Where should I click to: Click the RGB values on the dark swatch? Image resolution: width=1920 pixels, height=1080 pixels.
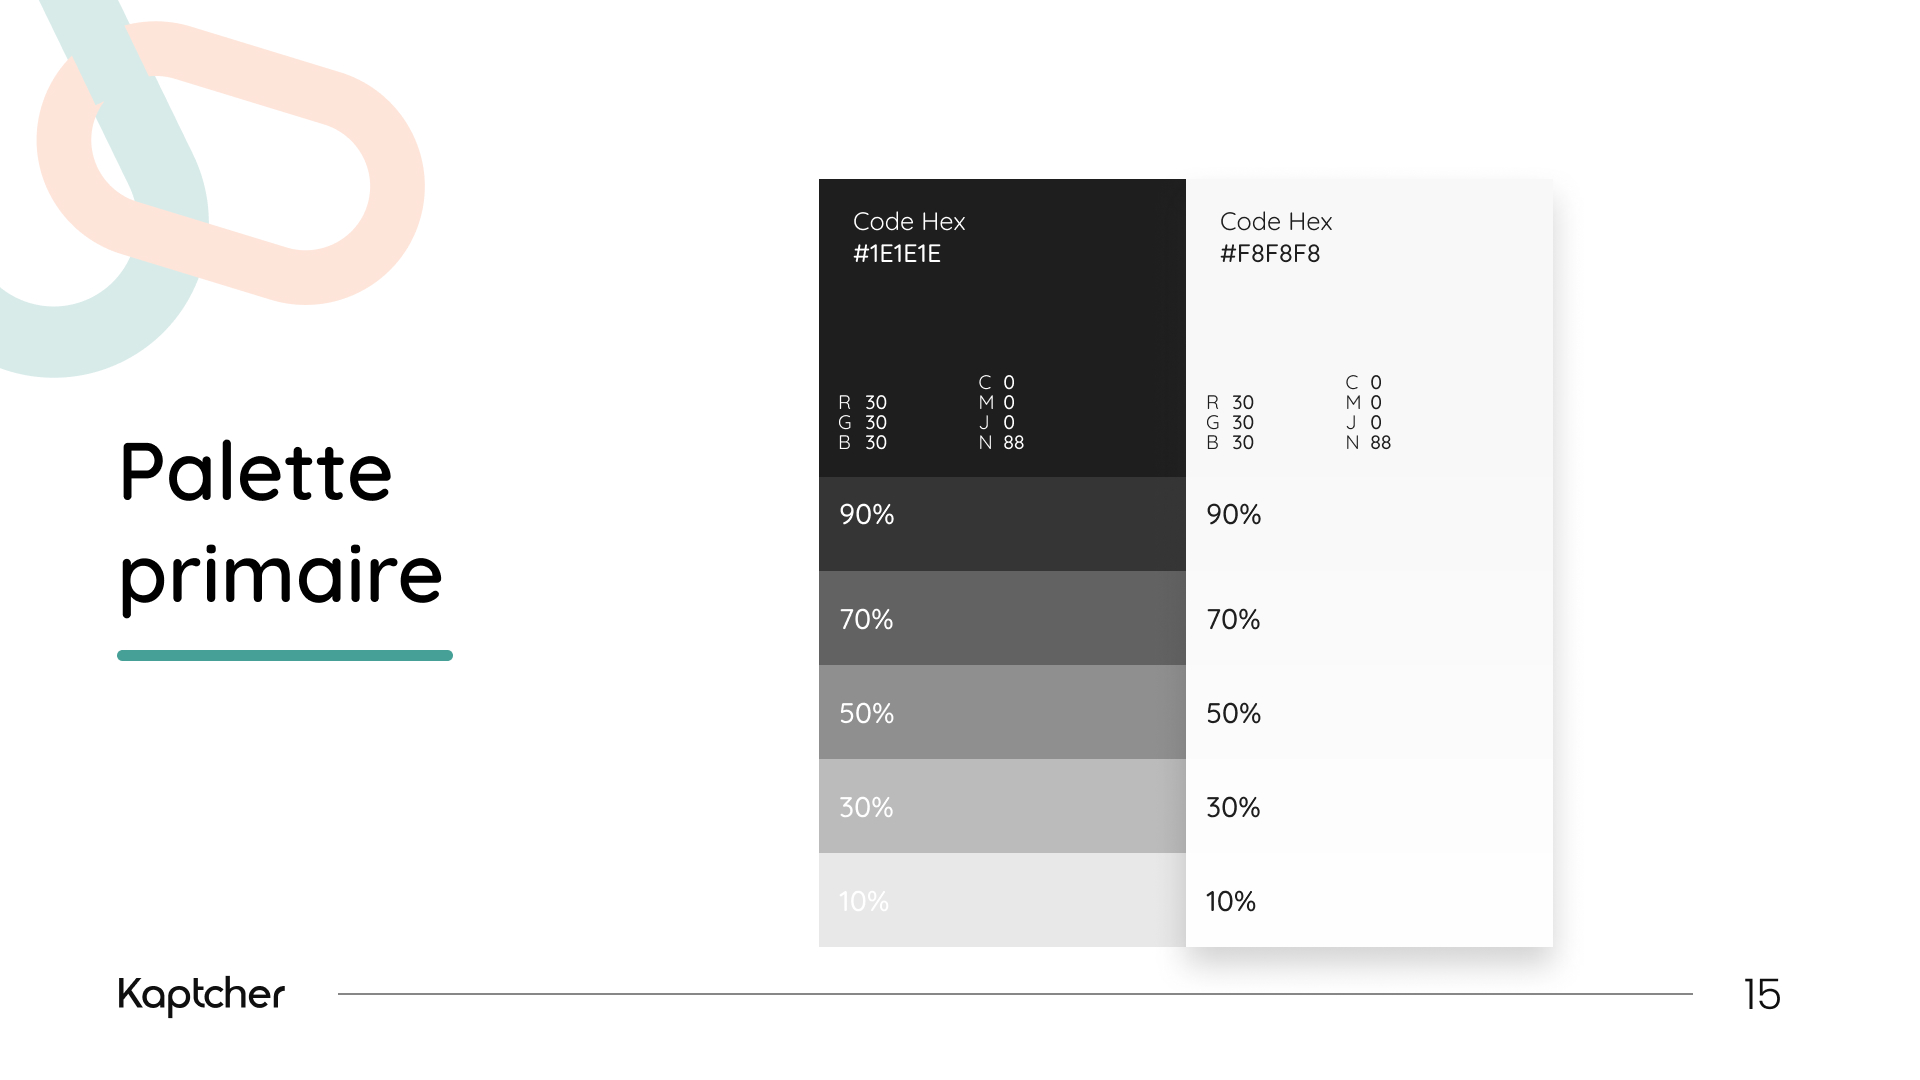pyautogui.click(x=862, y=422)
